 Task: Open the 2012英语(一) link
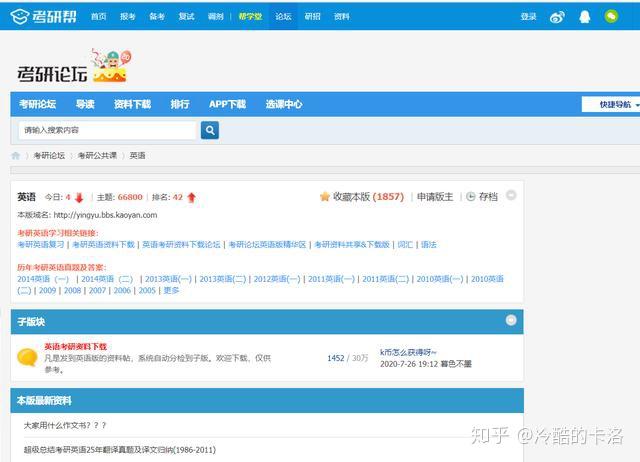point(277,279)
